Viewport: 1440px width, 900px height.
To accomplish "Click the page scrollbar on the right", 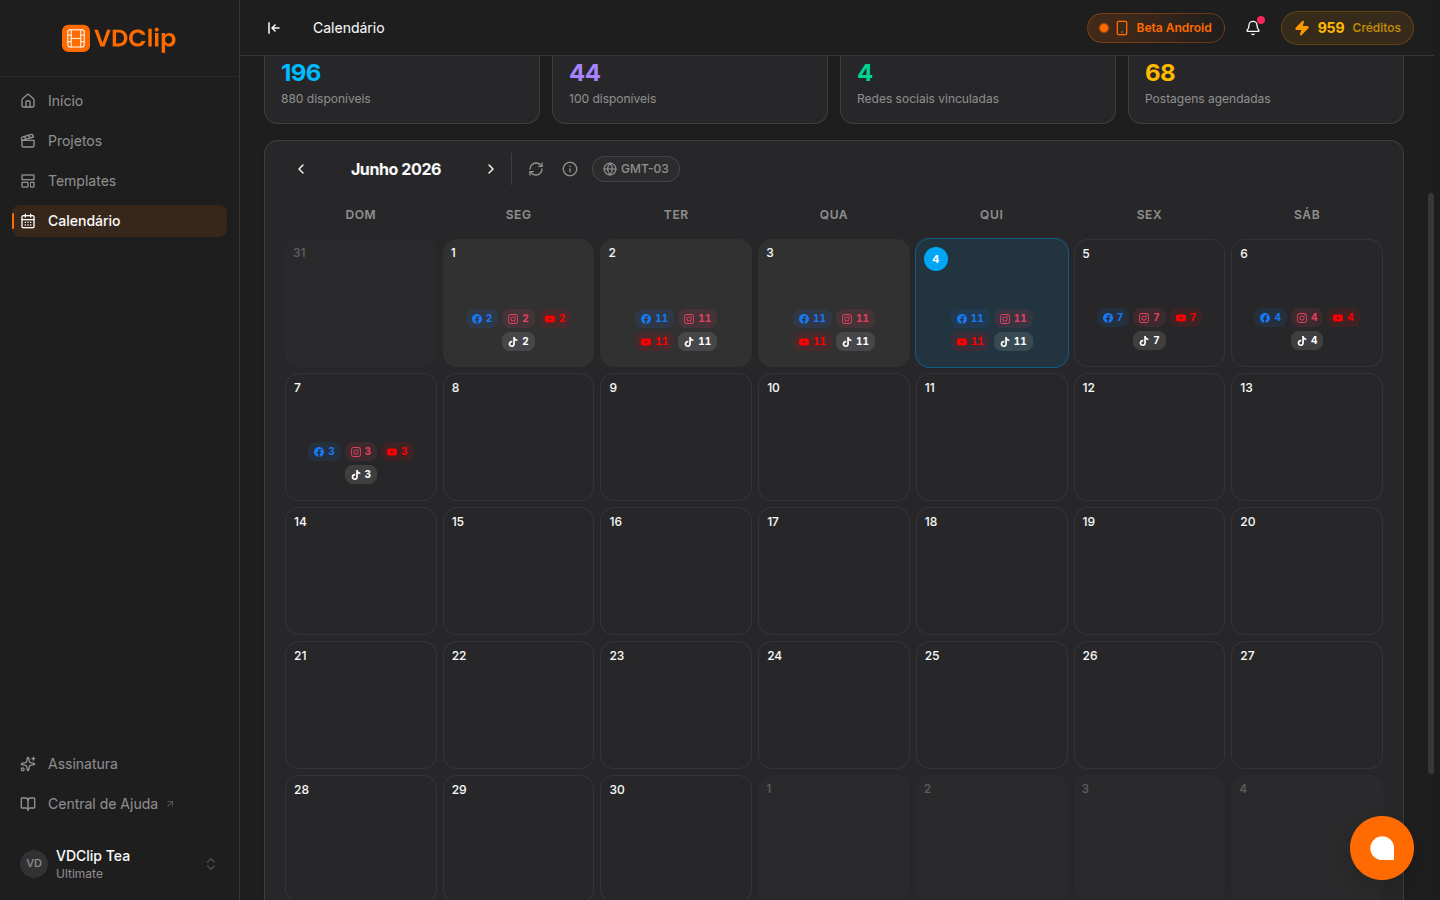I will click(1431, 483).
